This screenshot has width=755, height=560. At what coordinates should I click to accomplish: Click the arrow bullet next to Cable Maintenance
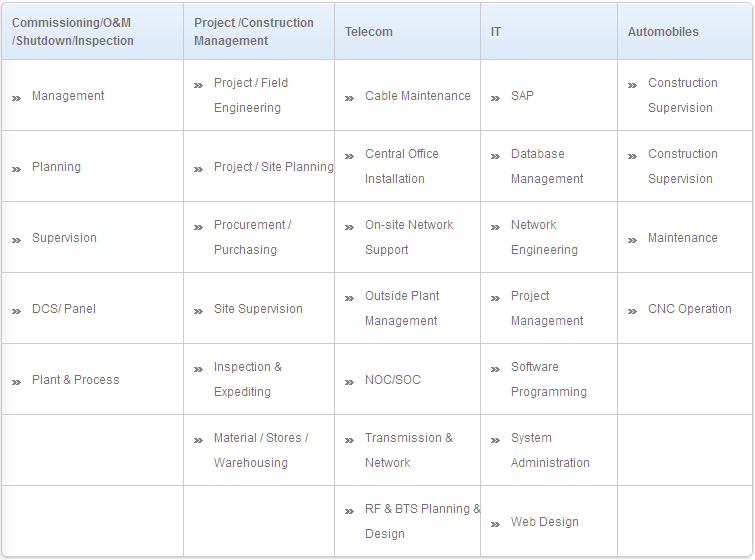pos(349,98)
